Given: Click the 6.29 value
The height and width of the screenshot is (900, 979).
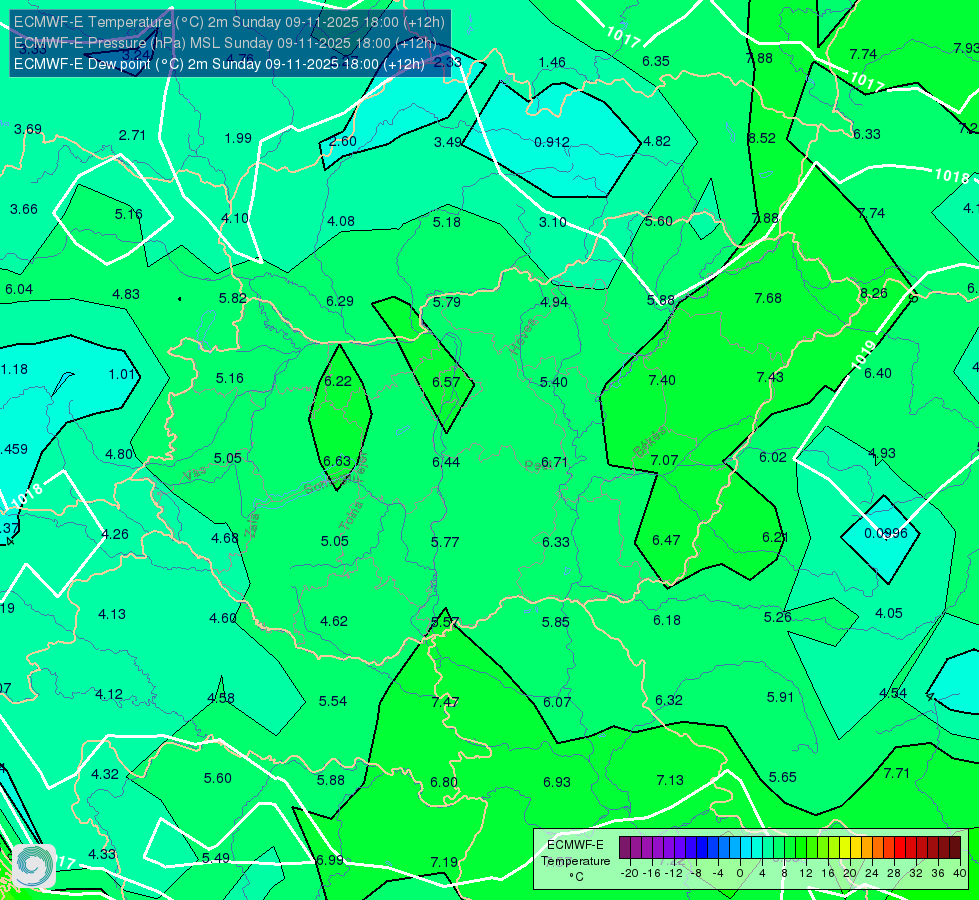Looking at the screenshot, I should tap(340, 301).
